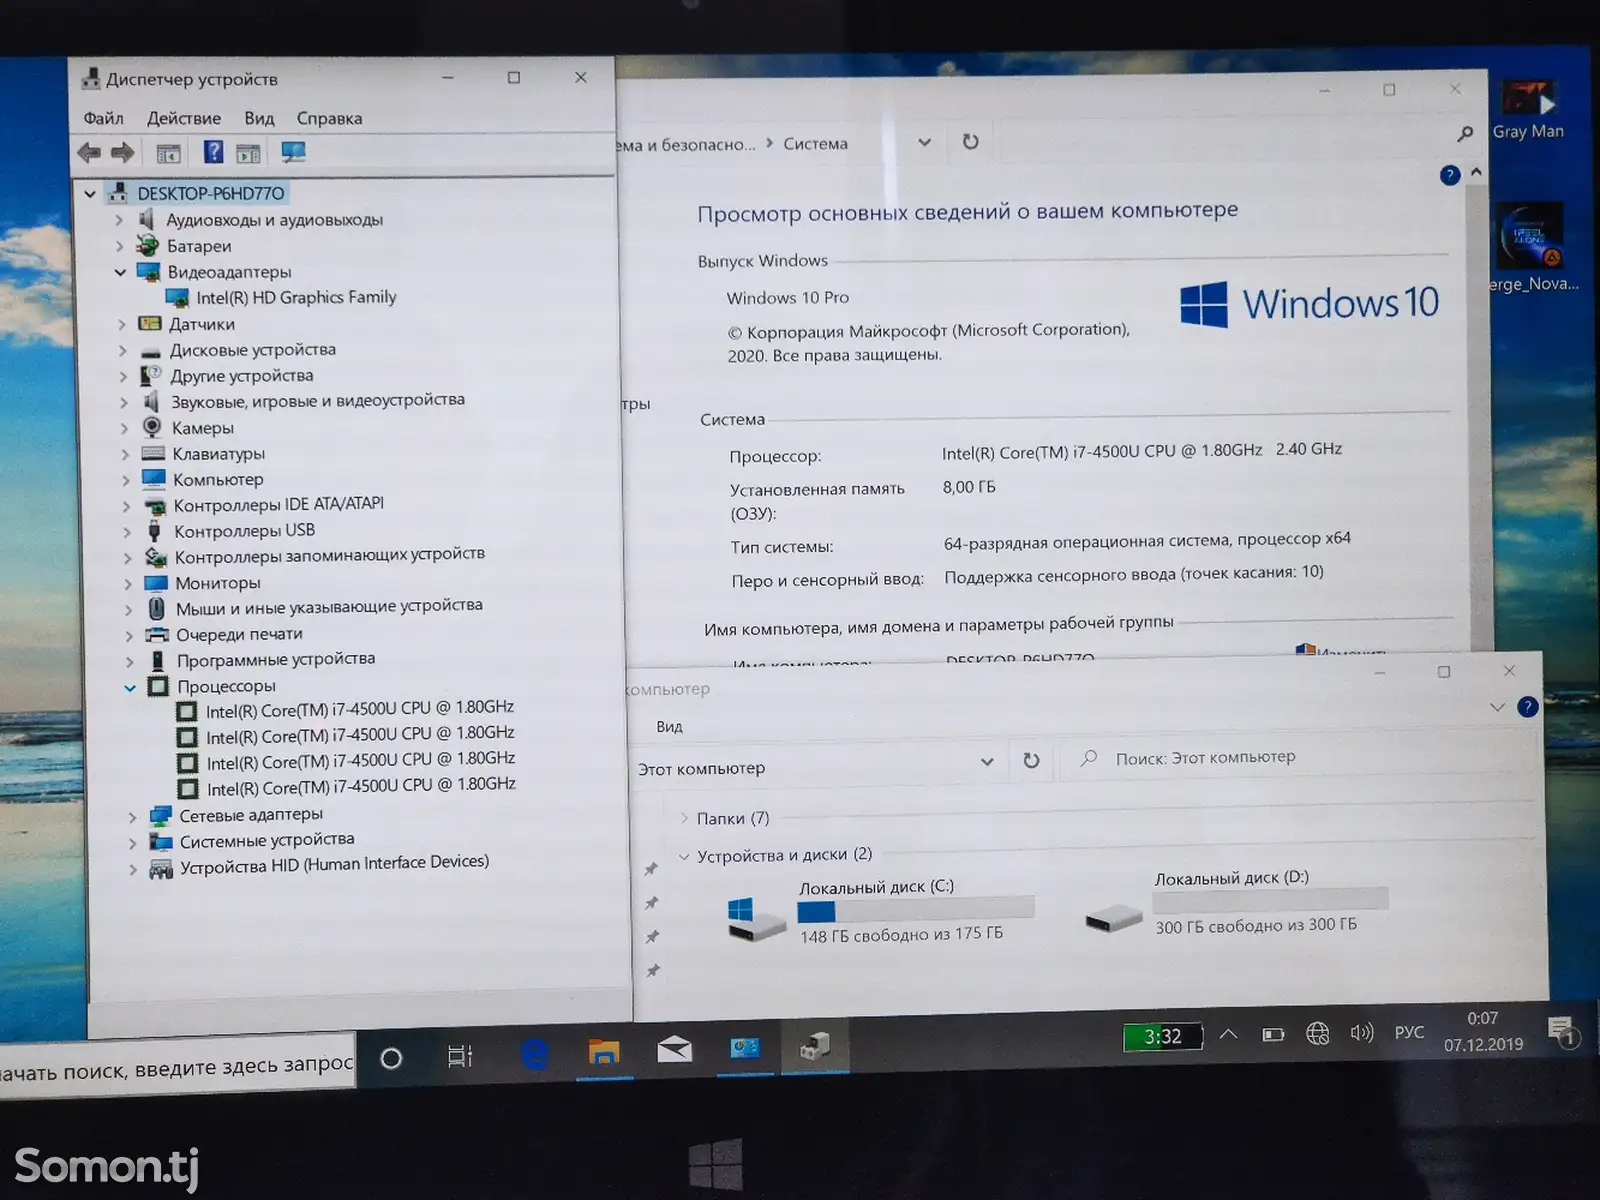
Task: Select Очереди печати category
Action: point(239,635)
